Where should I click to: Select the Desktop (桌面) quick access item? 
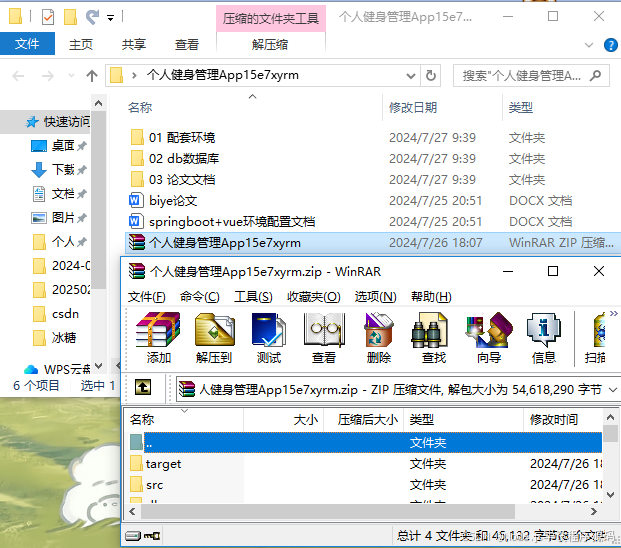[59, 146]
